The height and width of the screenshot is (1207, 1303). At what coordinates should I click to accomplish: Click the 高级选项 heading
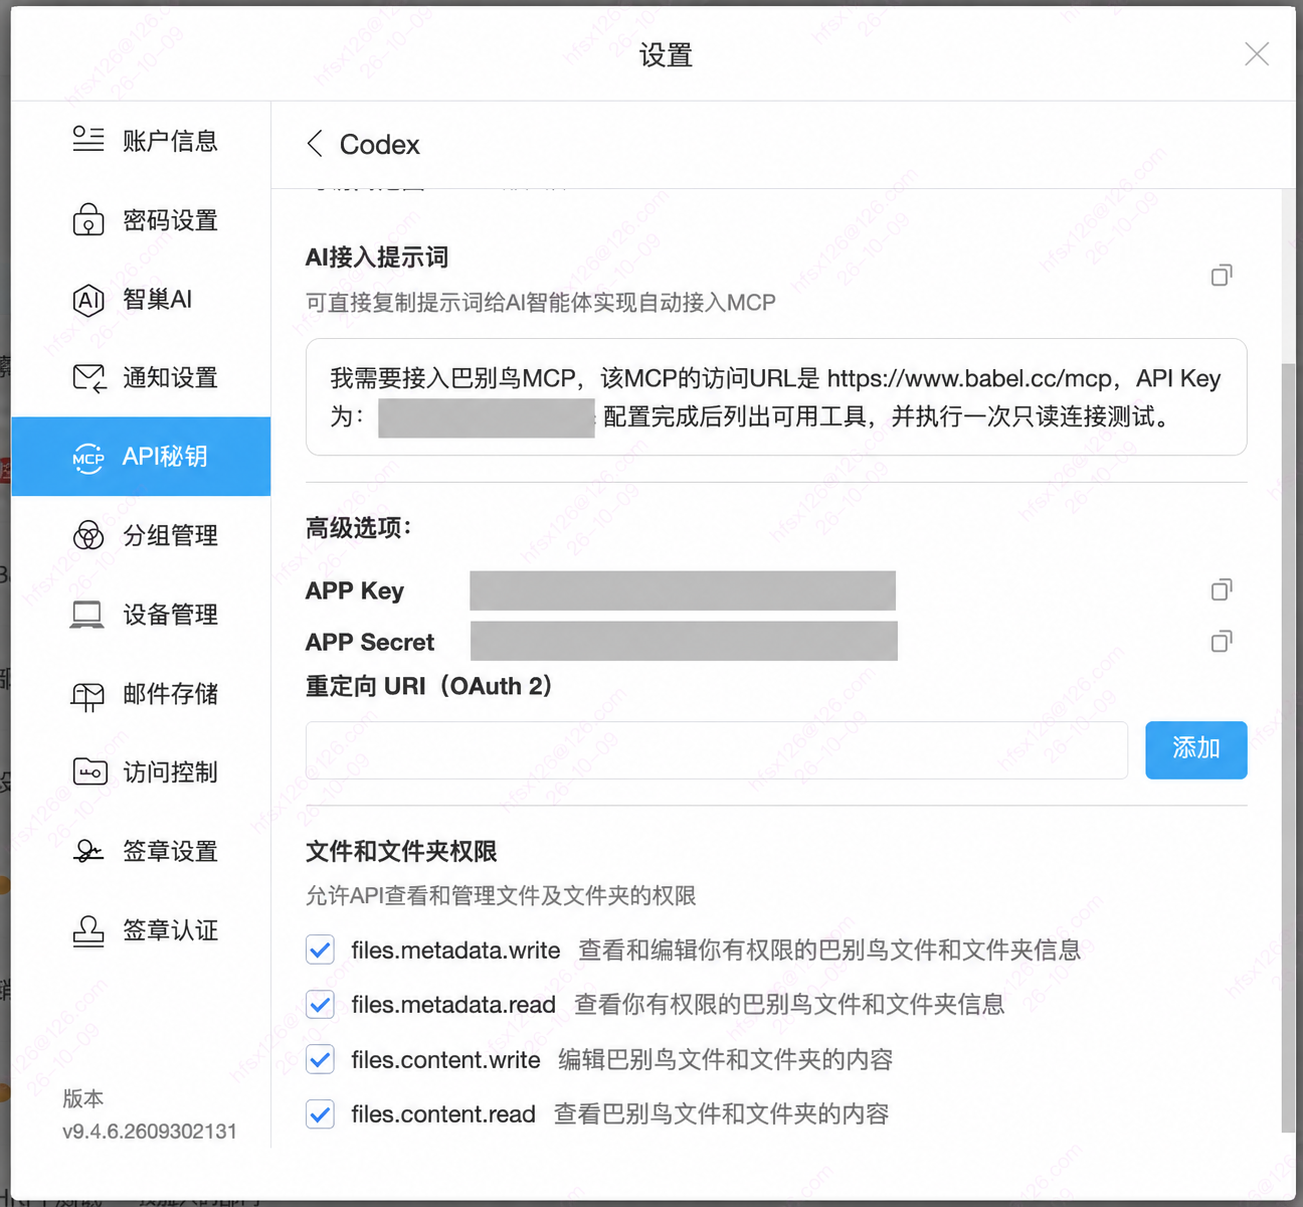coord(358,528)
